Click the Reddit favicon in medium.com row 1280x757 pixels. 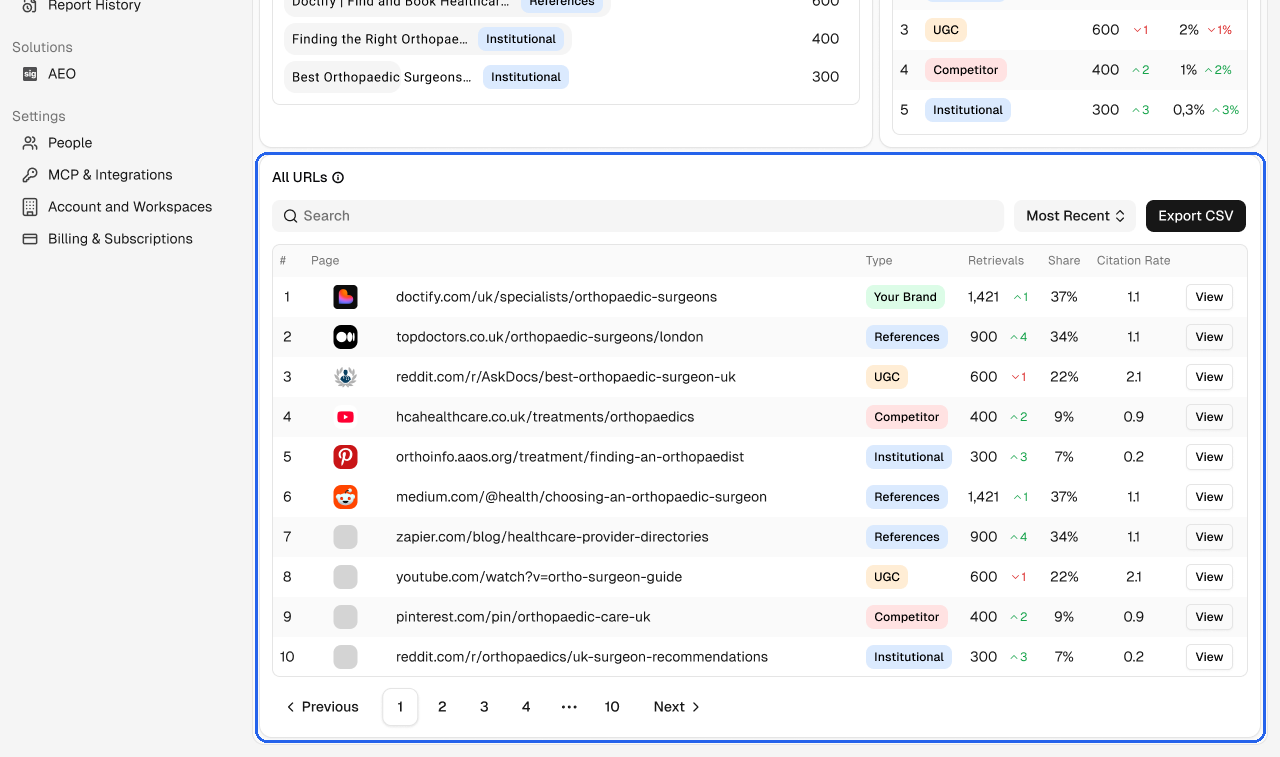point(345,497)
